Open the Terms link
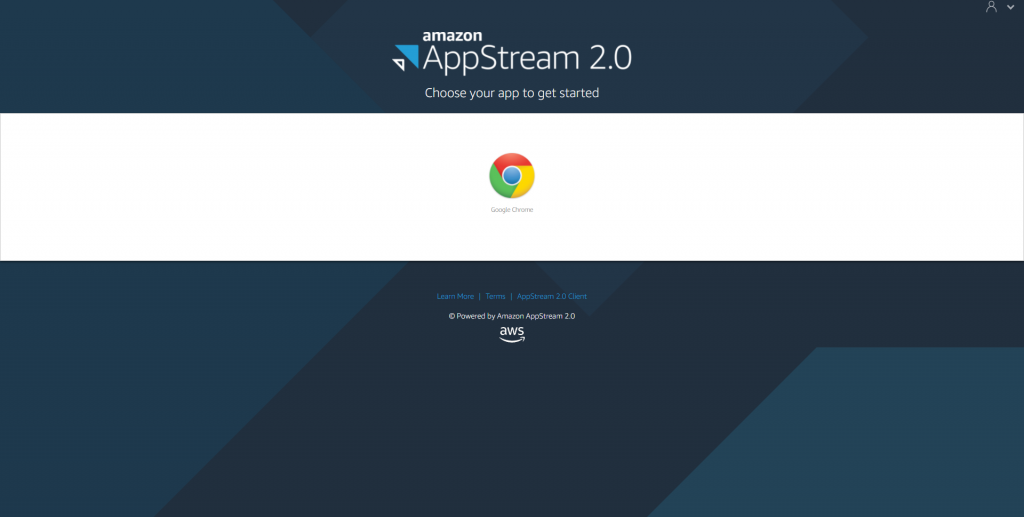The height and width of the screenshot is (517, 1024). pyautogui.click(x=495, y=296)
